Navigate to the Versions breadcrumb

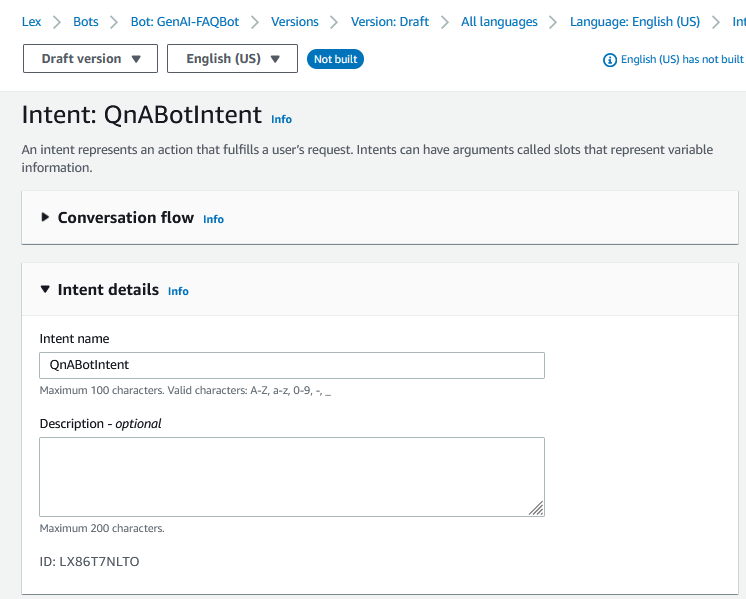point(295,21)
